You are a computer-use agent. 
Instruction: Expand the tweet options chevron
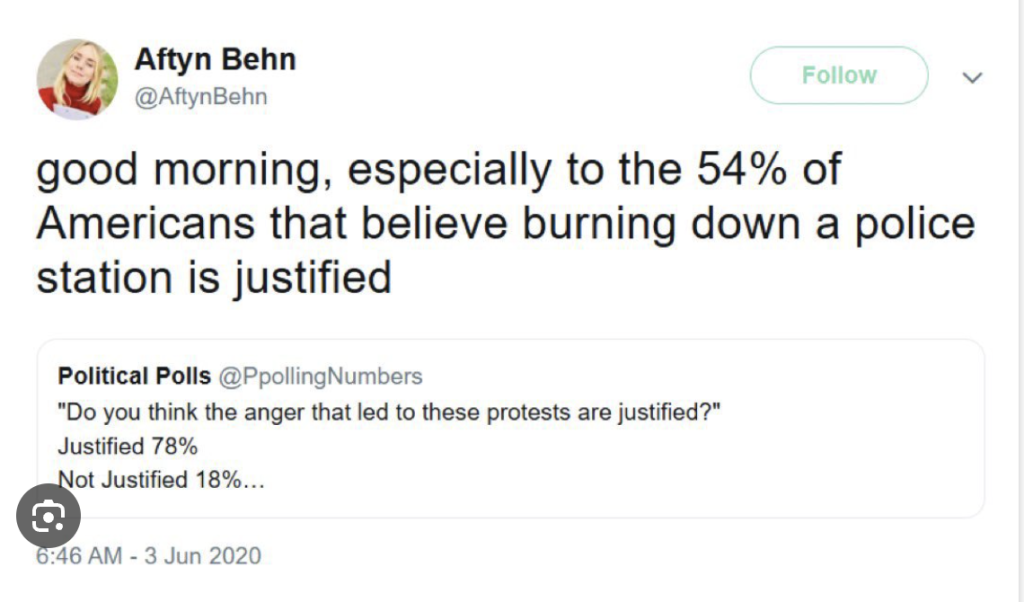point(971,77)
